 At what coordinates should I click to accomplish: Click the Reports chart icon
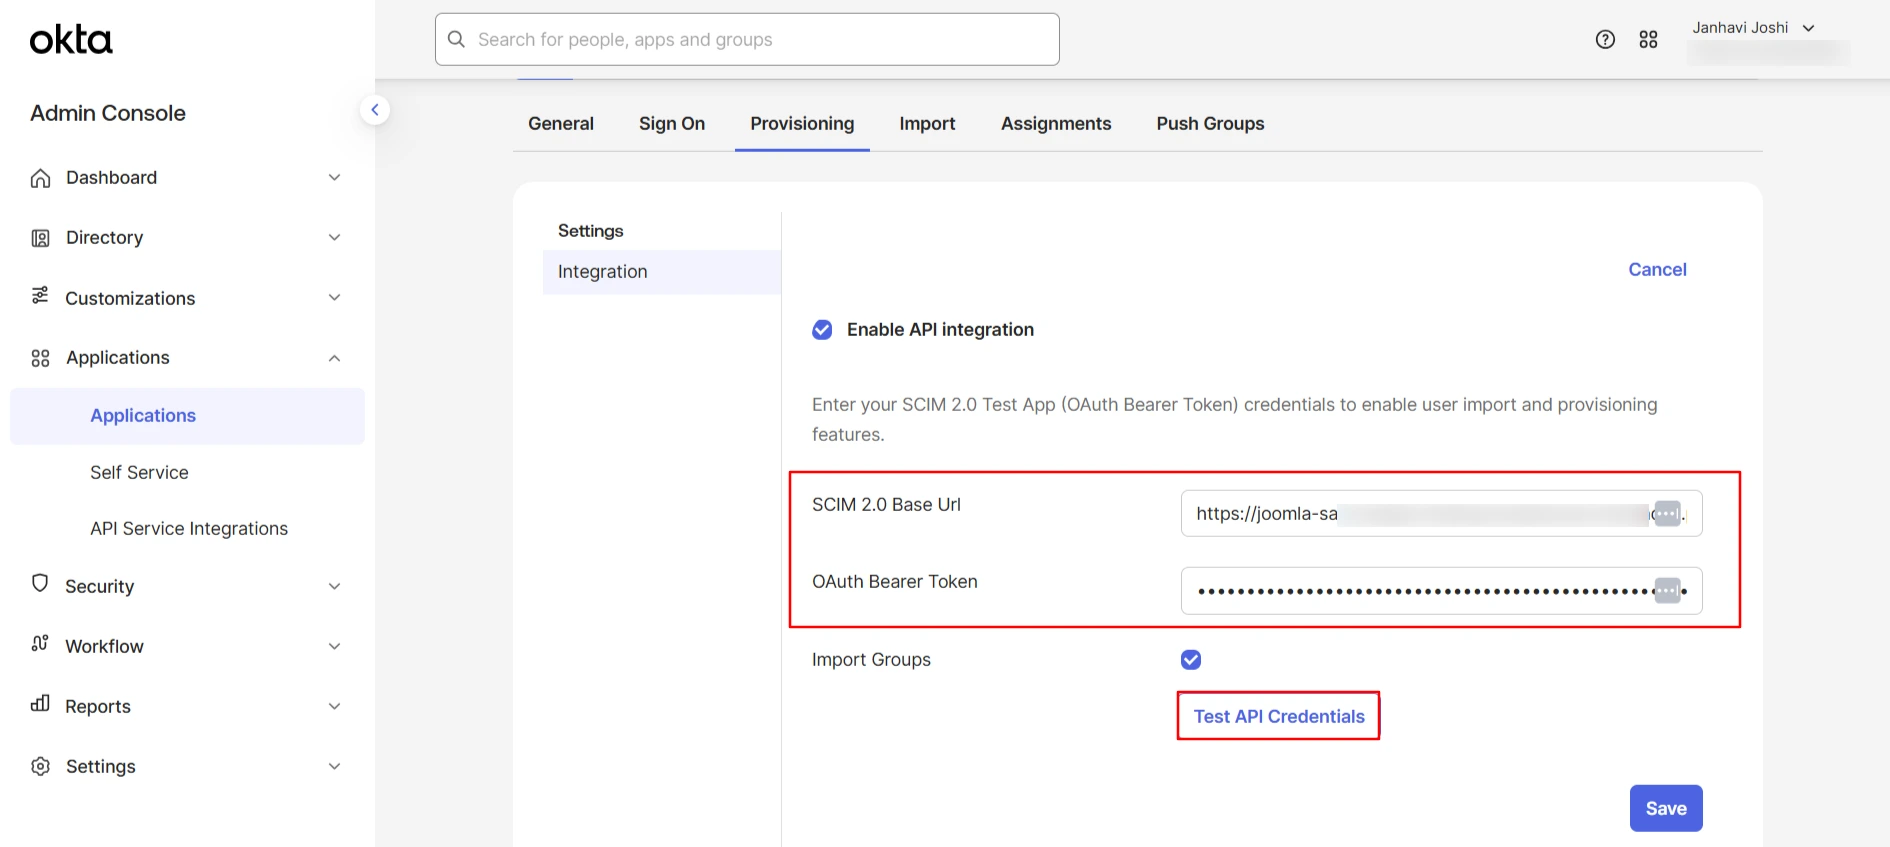(x=40, y=704)
